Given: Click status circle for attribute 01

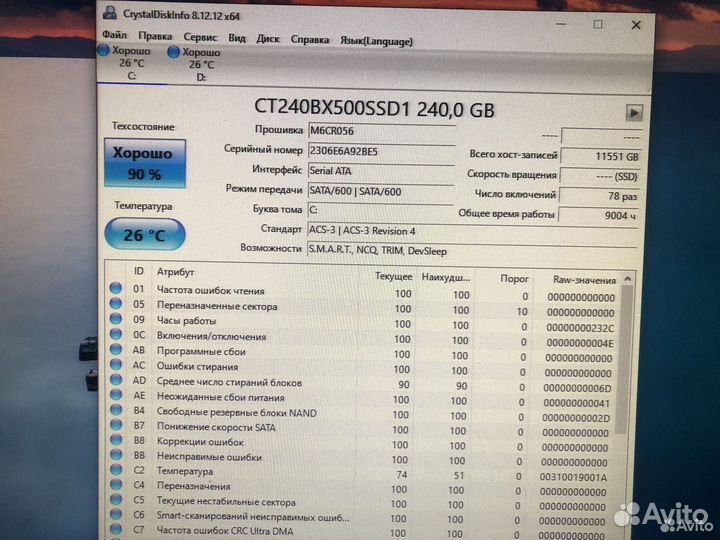Looking at the screenshot, I should point(116,288).
